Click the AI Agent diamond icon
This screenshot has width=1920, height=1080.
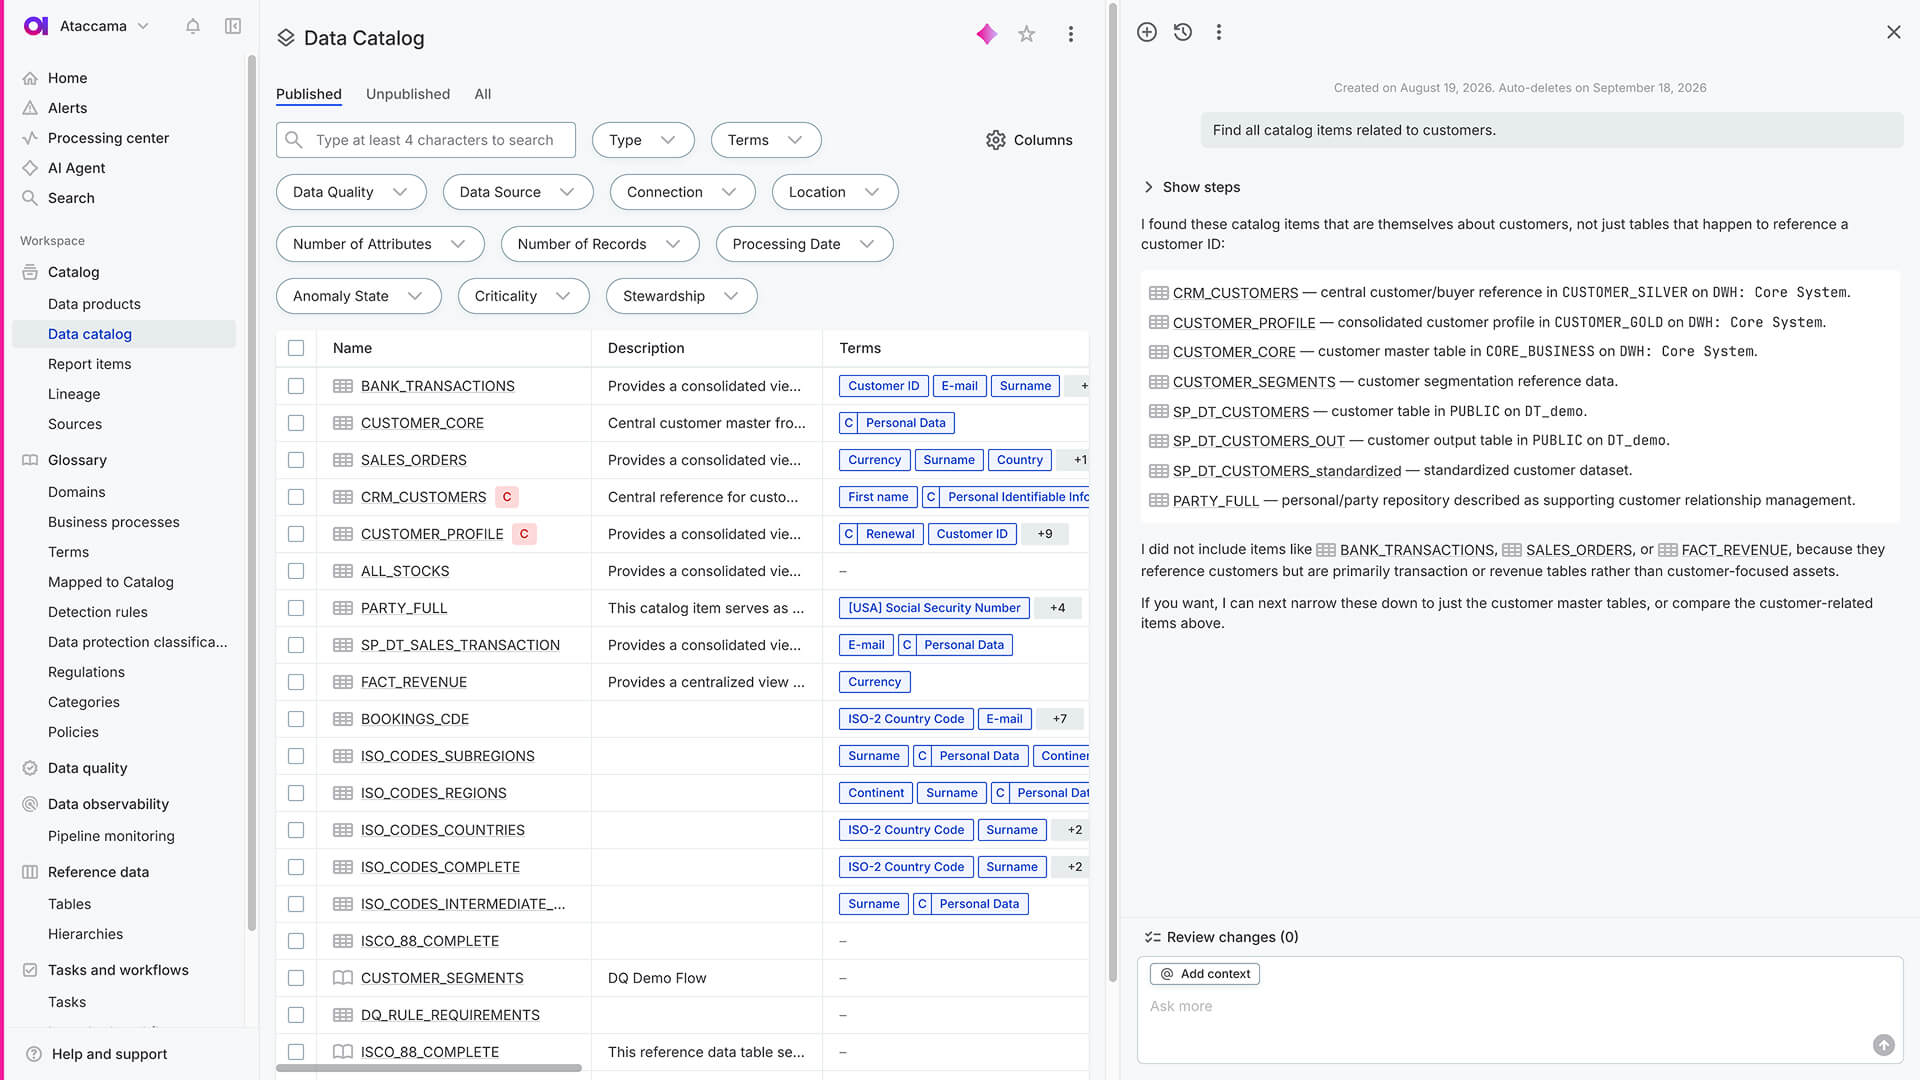tap(30, 168)
